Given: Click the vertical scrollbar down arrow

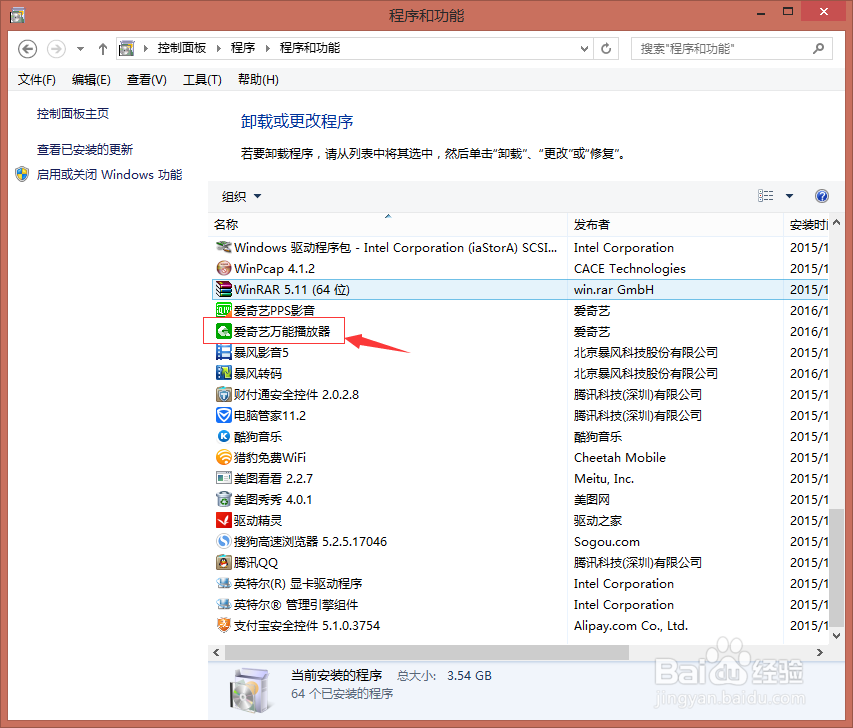Looking at the screenshot, I should click(x=837, y=636).
